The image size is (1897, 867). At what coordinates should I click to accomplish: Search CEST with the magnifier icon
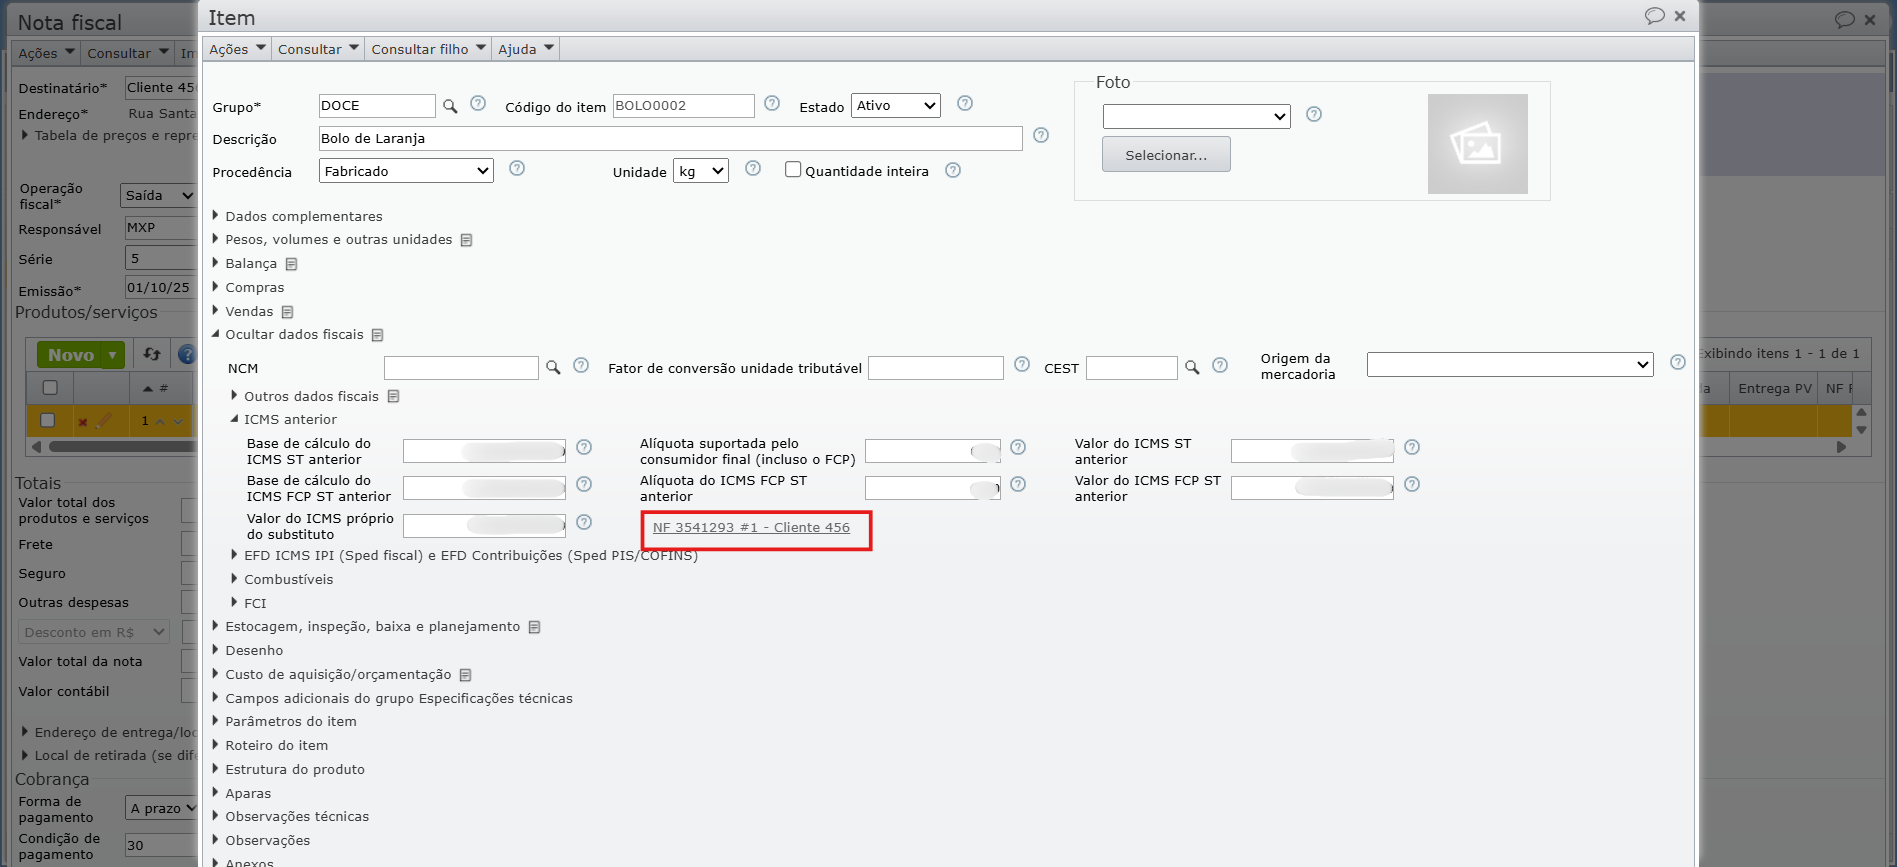pyautogui.click(x=1192, y=368)
